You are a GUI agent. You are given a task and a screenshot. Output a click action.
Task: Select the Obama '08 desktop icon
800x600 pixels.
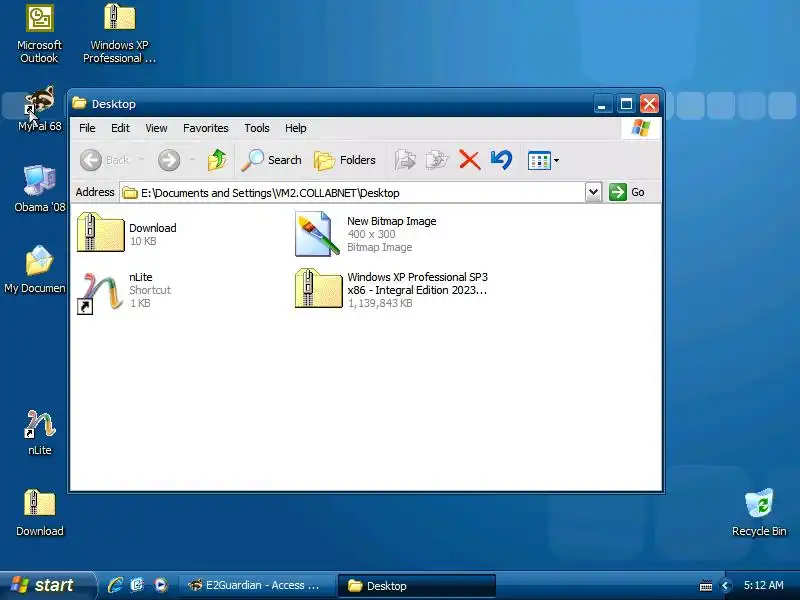click(39, 189)
